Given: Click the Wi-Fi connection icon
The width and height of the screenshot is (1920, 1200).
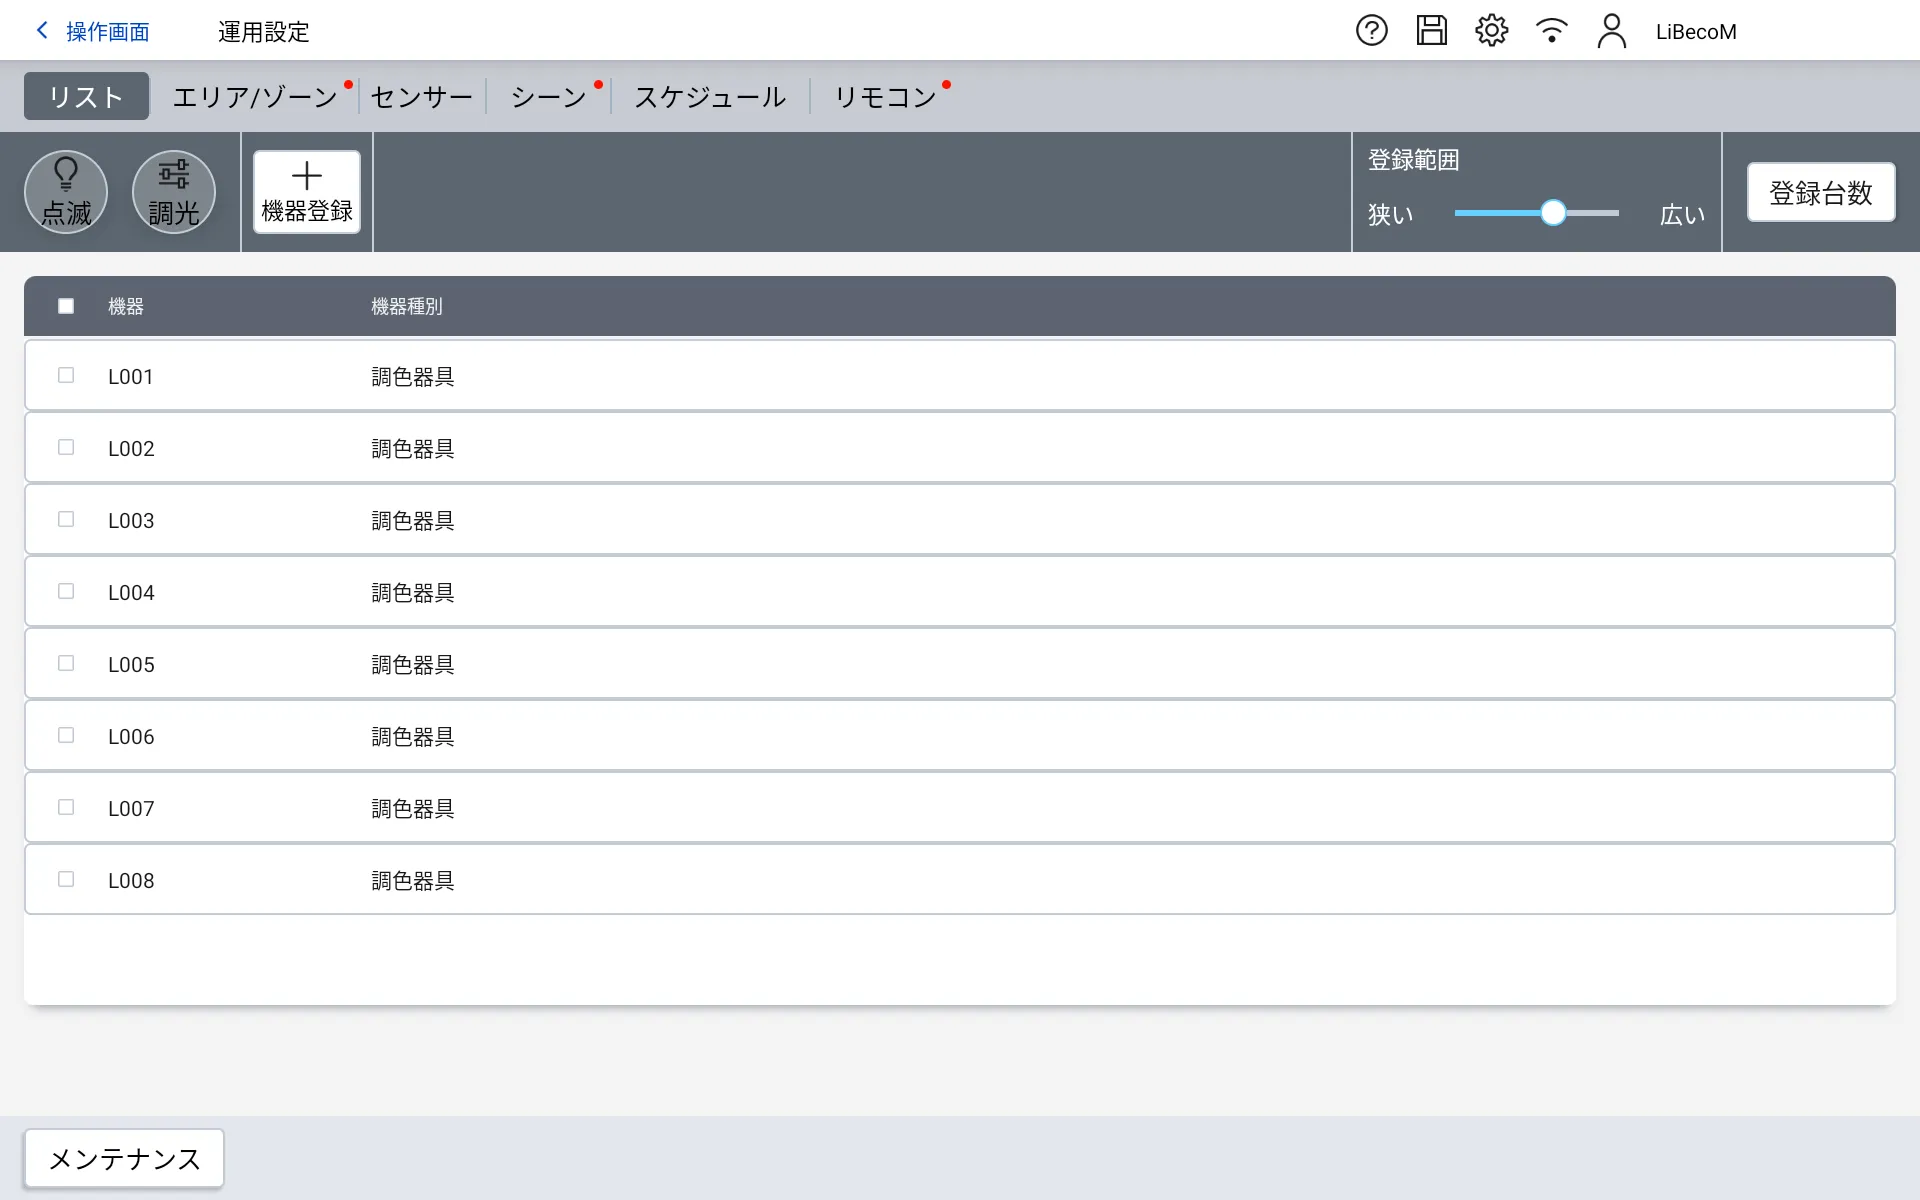Looking at the screenshot, I should [x=1551, y=31].
